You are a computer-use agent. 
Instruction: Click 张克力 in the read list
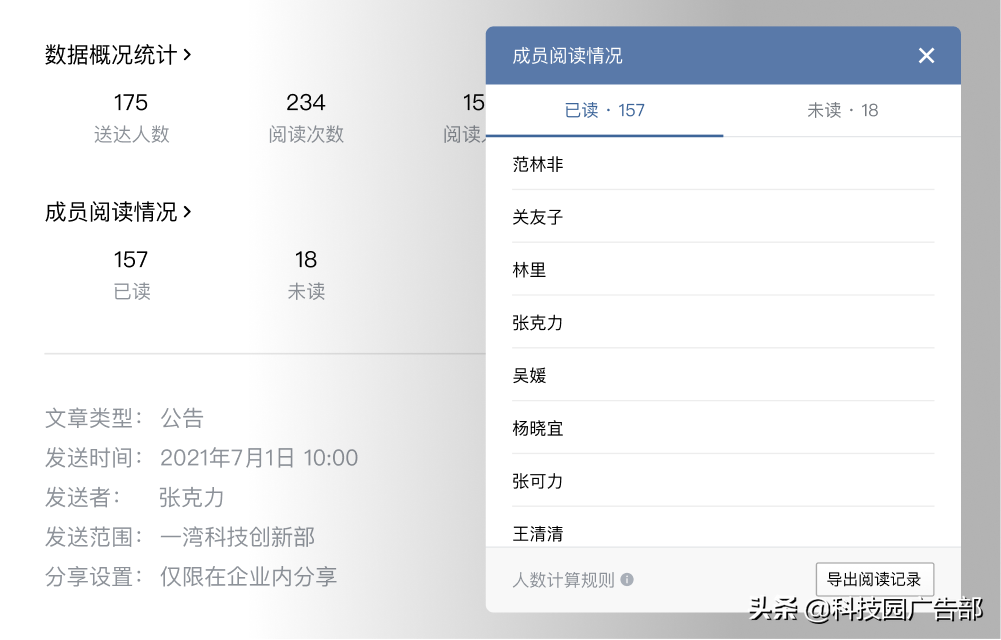(538, 322)
